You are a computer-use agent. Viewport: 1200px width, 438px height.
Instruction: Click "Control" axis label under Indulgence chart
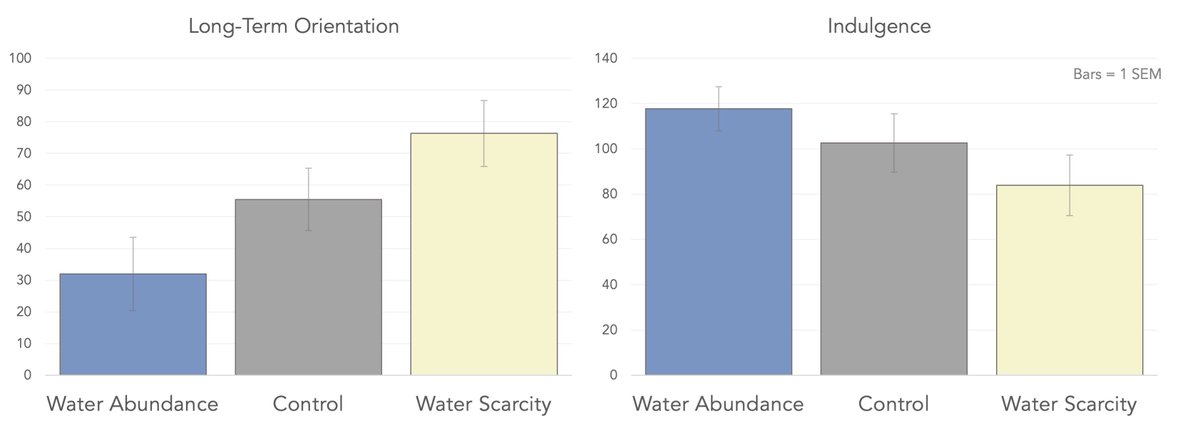(x=893, y=405)
